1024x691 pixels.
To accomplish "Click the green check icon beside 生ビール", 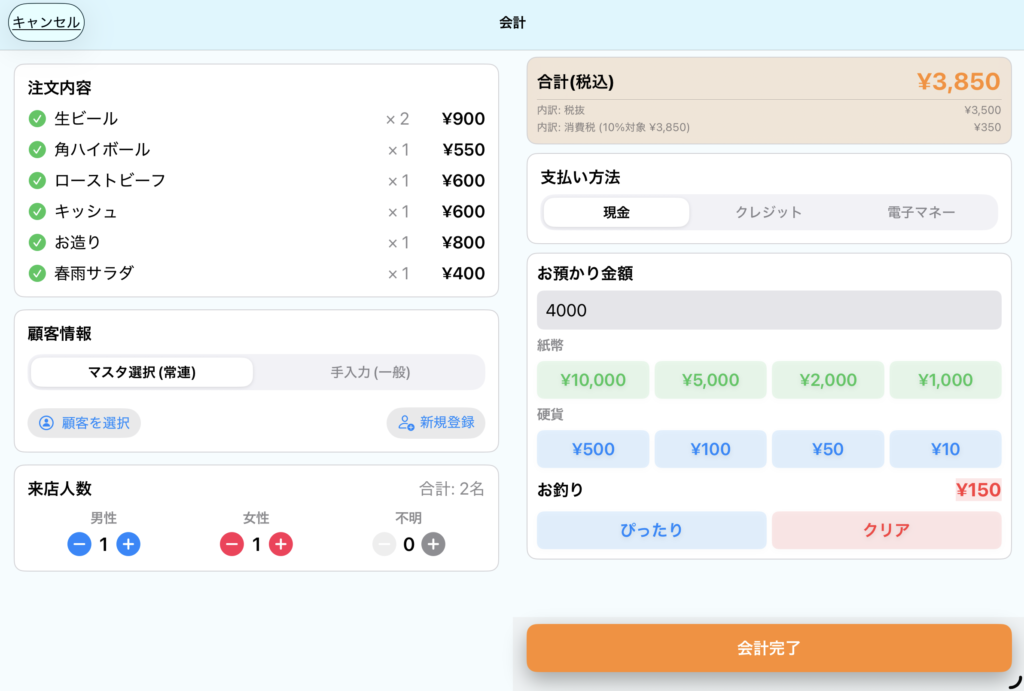I will tap(37, 119).
